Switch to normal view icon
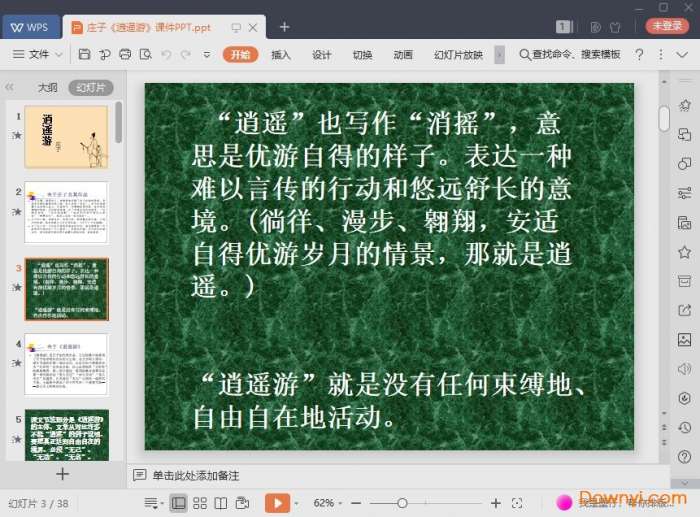This screenshot has width=700, height=517. pos(179,504)
